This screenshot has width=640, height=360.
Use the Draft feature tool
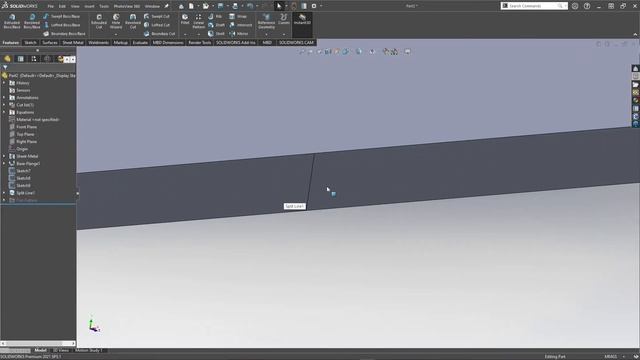pyautogui.click(x=216, y=25)
